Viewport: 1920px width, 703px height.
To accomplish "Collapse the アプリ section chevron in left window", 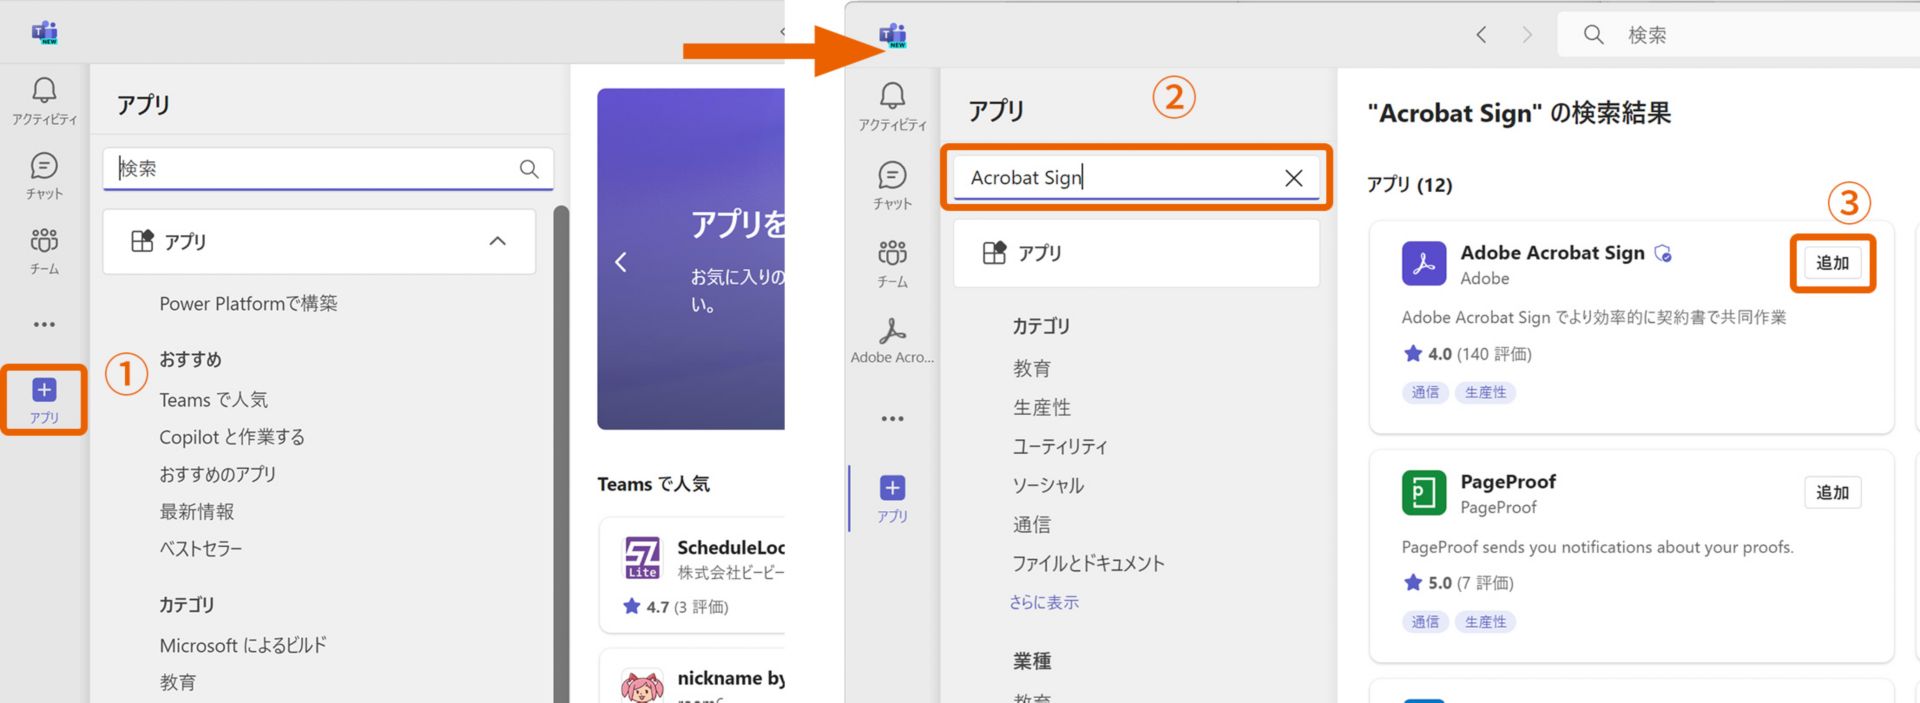I will 498,241.
